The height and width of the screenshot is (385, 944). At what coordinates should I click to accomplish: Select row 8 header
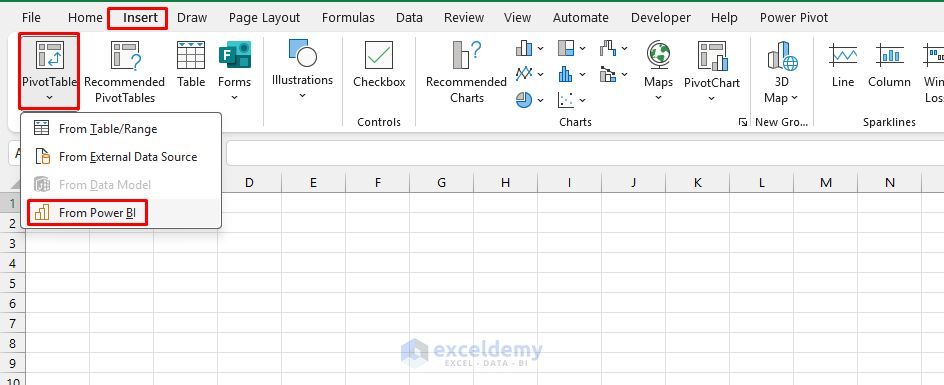13,343
